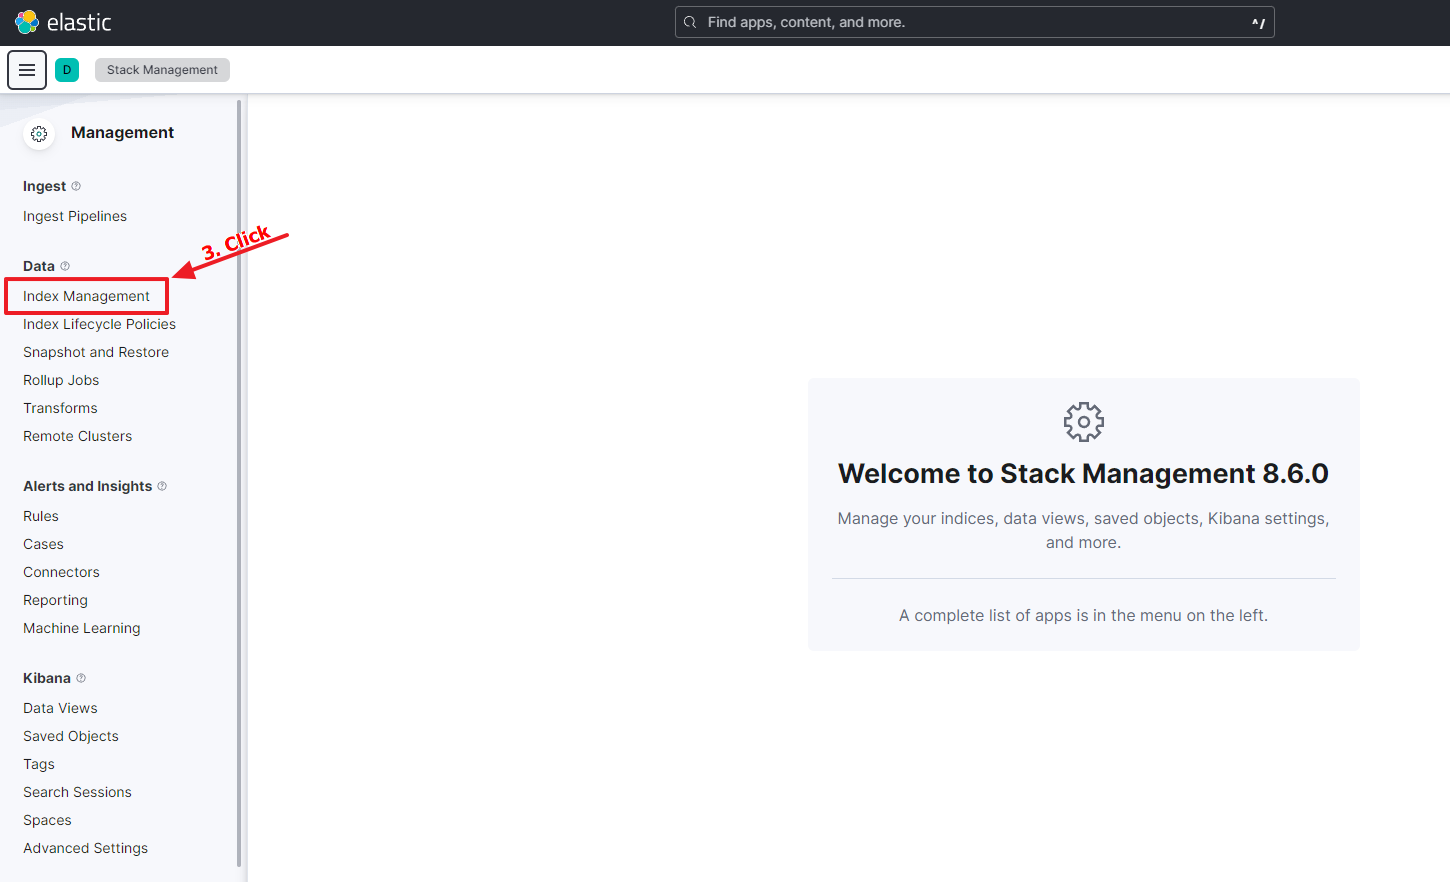Viewport: 1450px width, 882px height.
Task: Open Remote Clusters
Action: click(77, 436)
